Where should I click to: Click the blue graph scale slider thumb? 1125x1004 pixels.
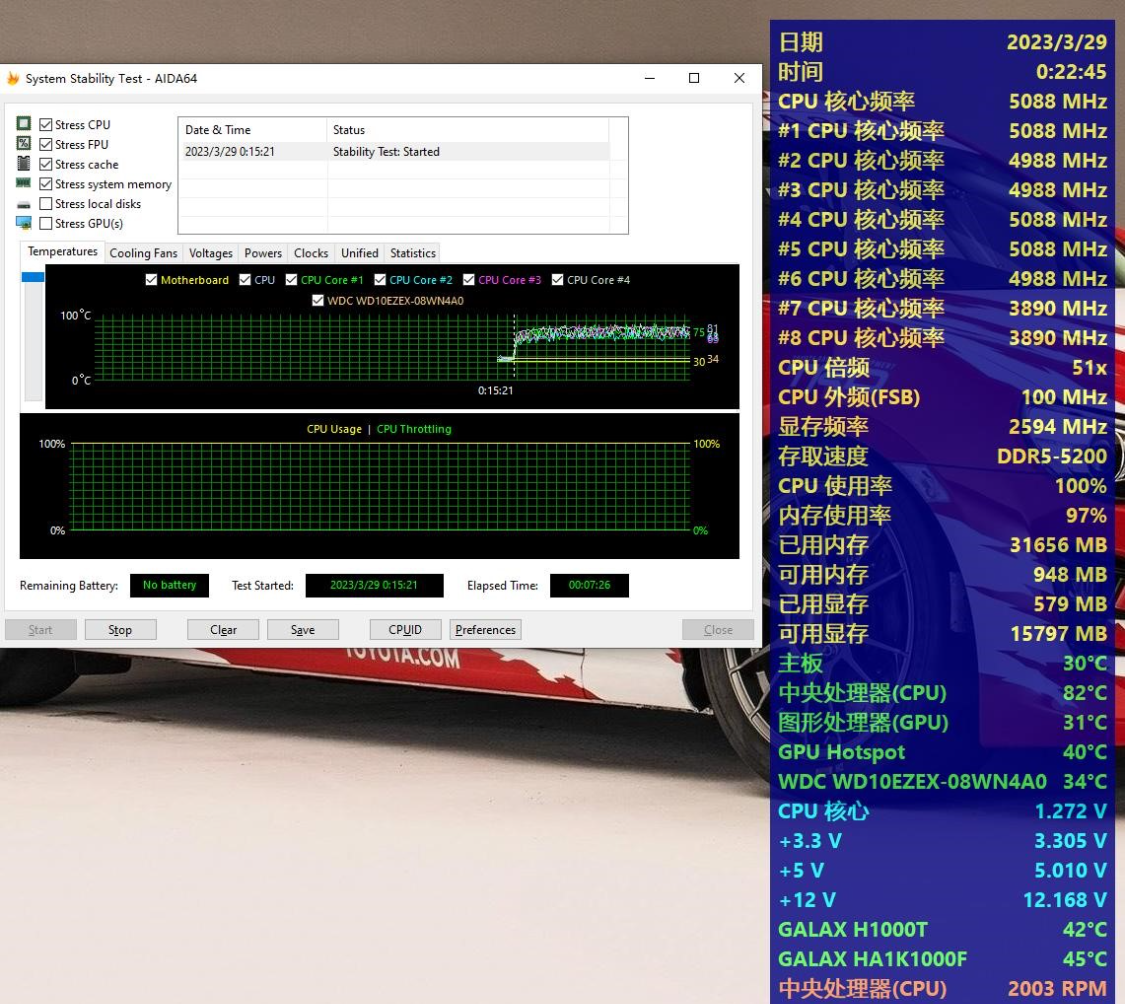click(33, 277)
